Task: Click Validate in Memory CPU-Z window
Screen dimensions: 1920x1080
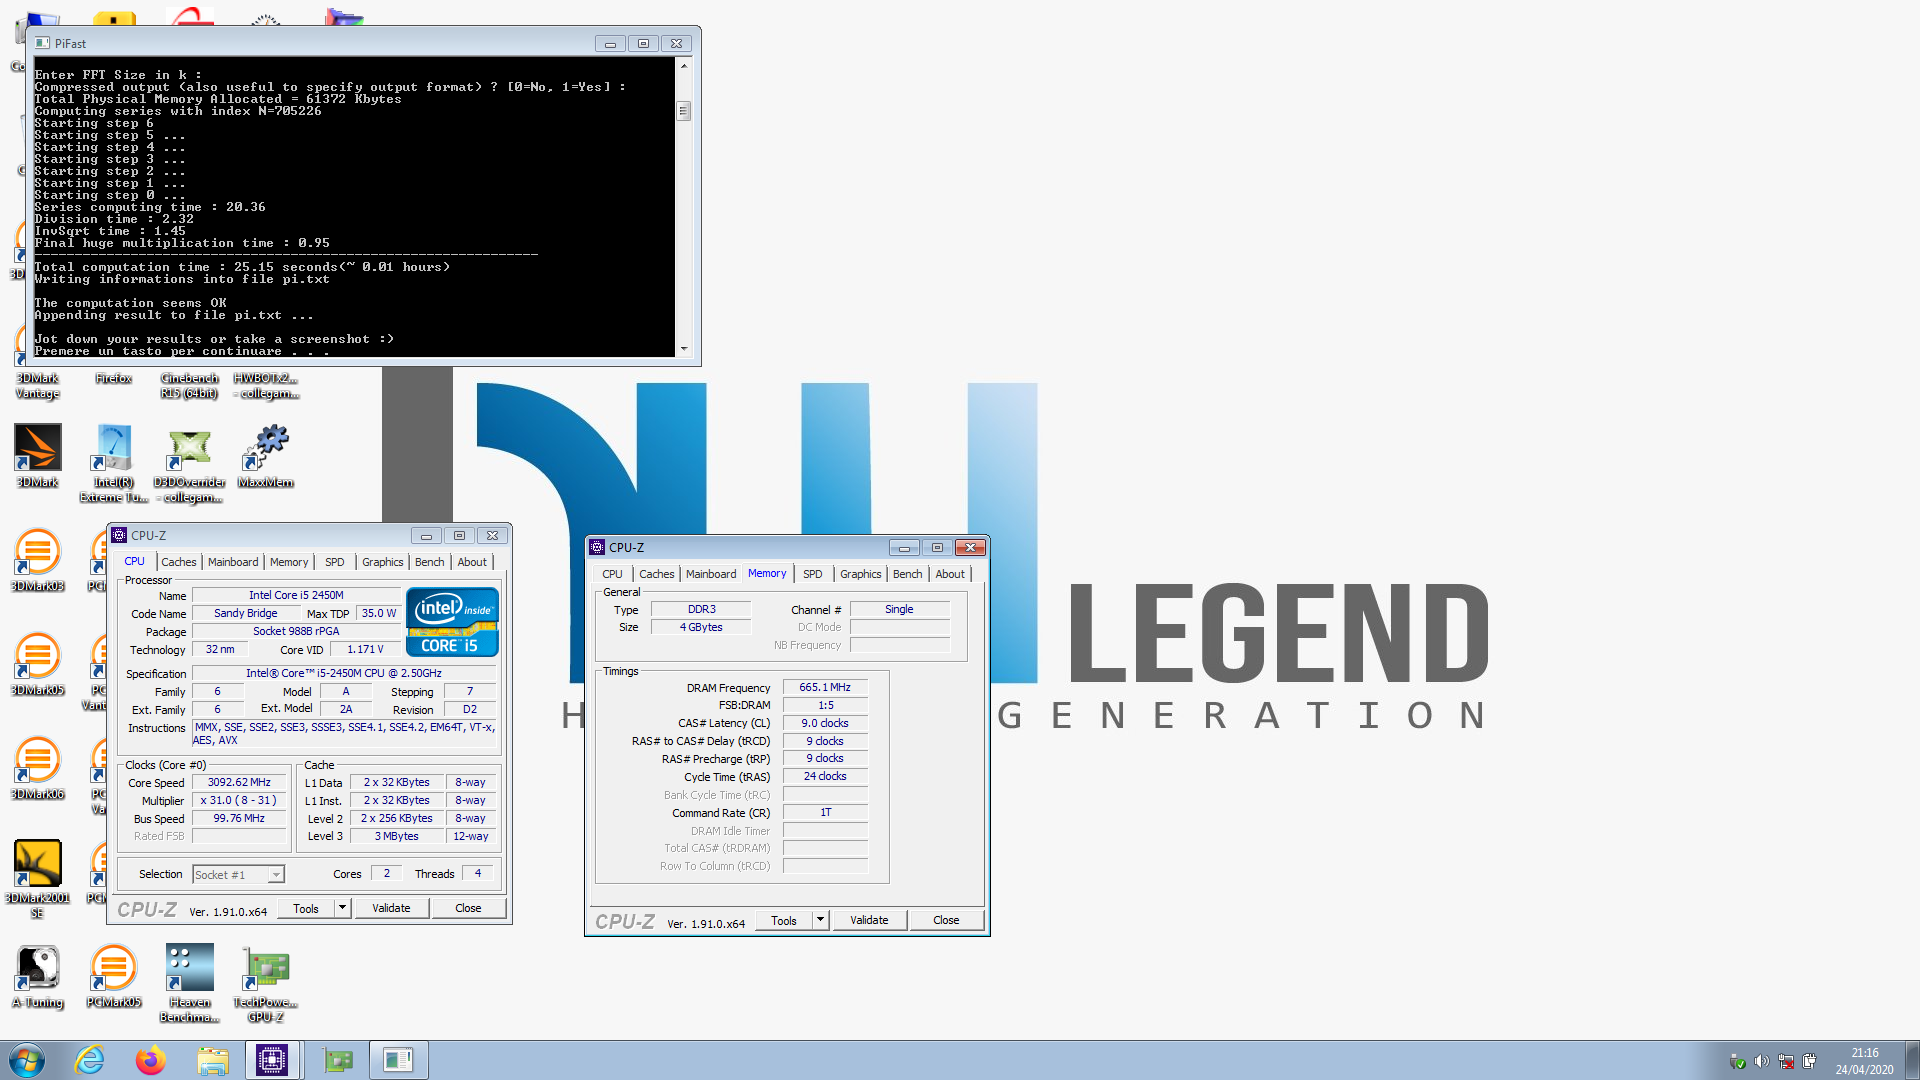Action: [869, 920]
